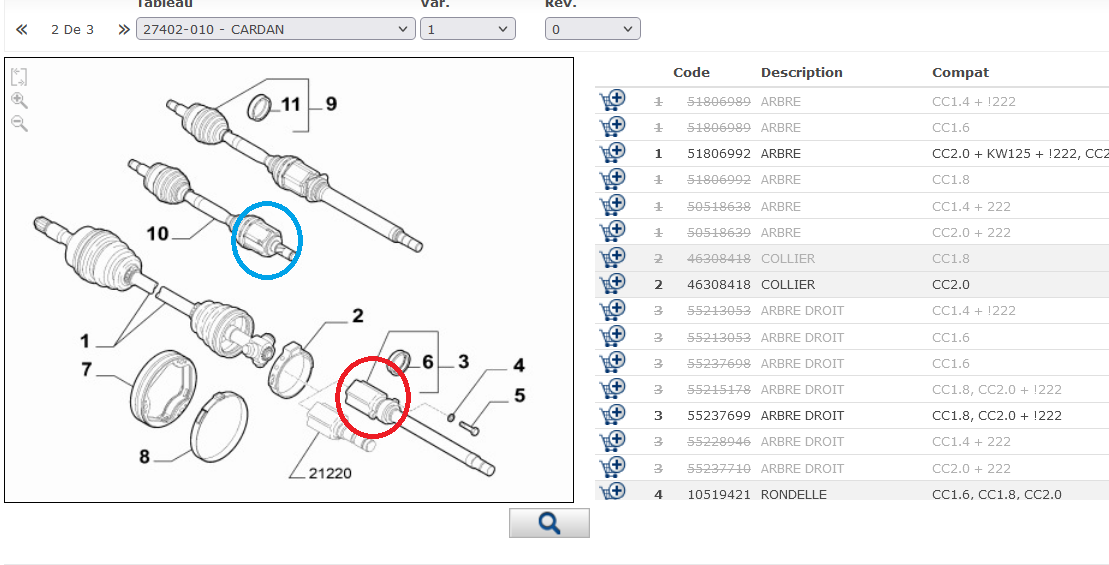Add ARBRE 51806992 CC2.0 + KW125 to cart
Image resolution: width=1109 pixels, height=565 pixels.
(x=612, y=153)
